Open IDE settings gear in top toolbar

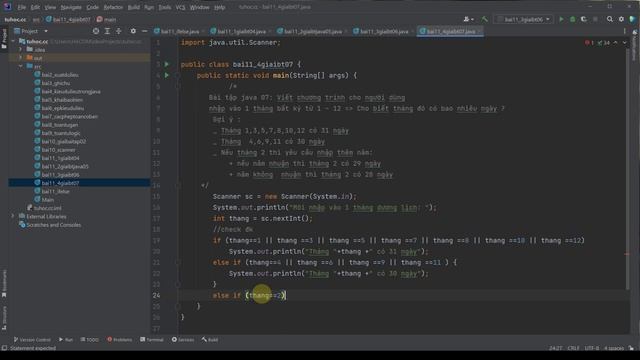coord(621,19)
